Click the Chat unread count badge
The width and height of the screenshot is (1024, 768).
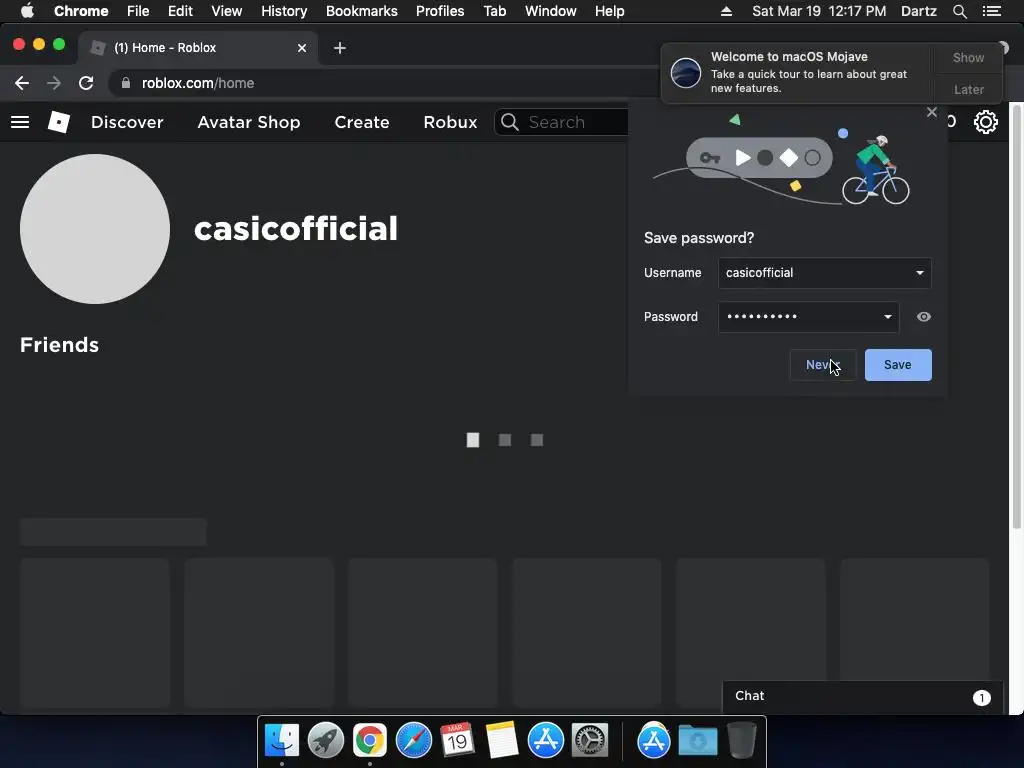[982, 697]
